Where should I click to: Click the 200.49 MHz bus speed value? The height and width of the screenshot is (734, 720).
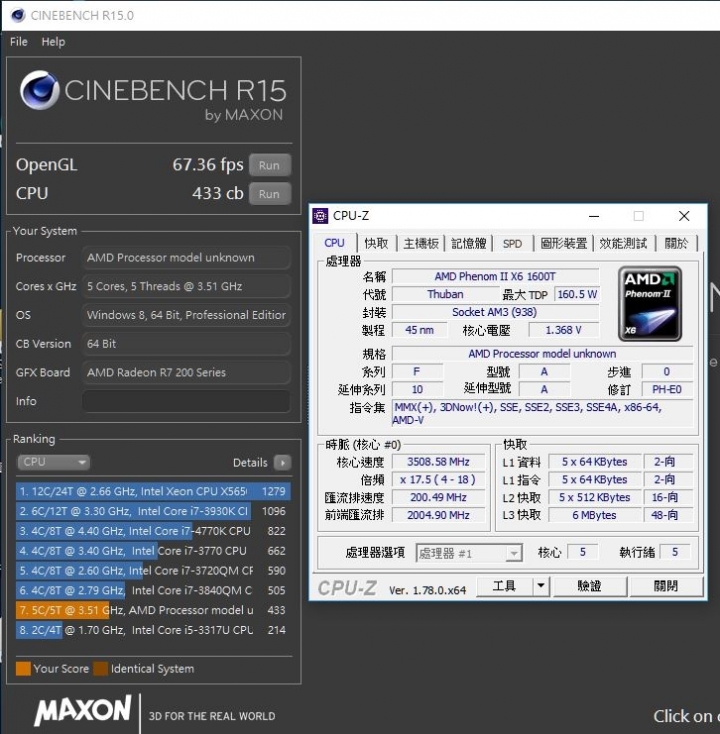point(438,497)
